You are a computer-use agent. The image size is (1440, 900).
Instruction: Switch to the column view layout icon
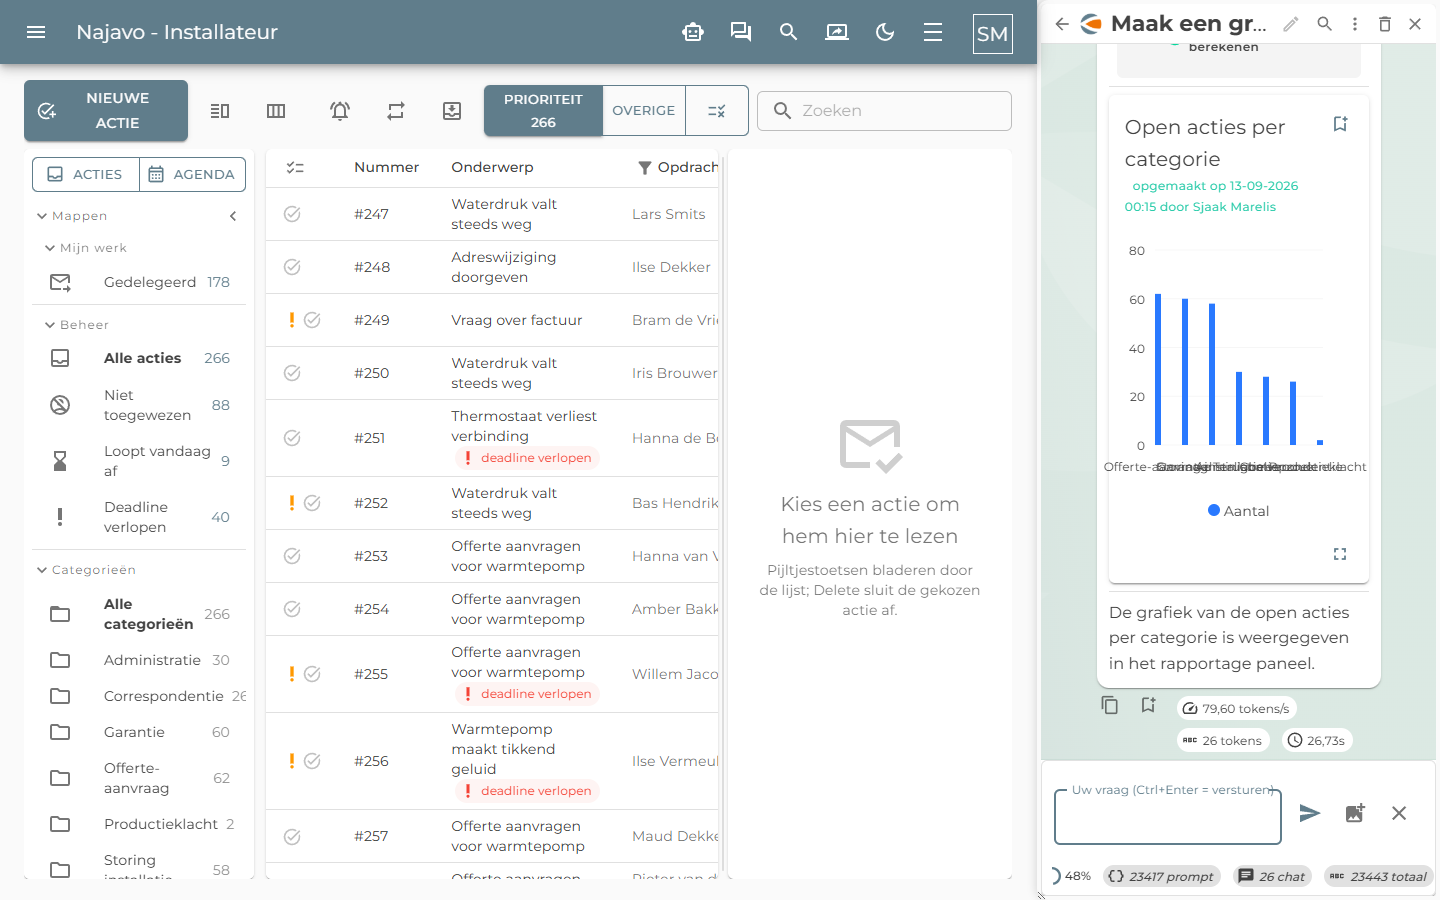point(276,111)
